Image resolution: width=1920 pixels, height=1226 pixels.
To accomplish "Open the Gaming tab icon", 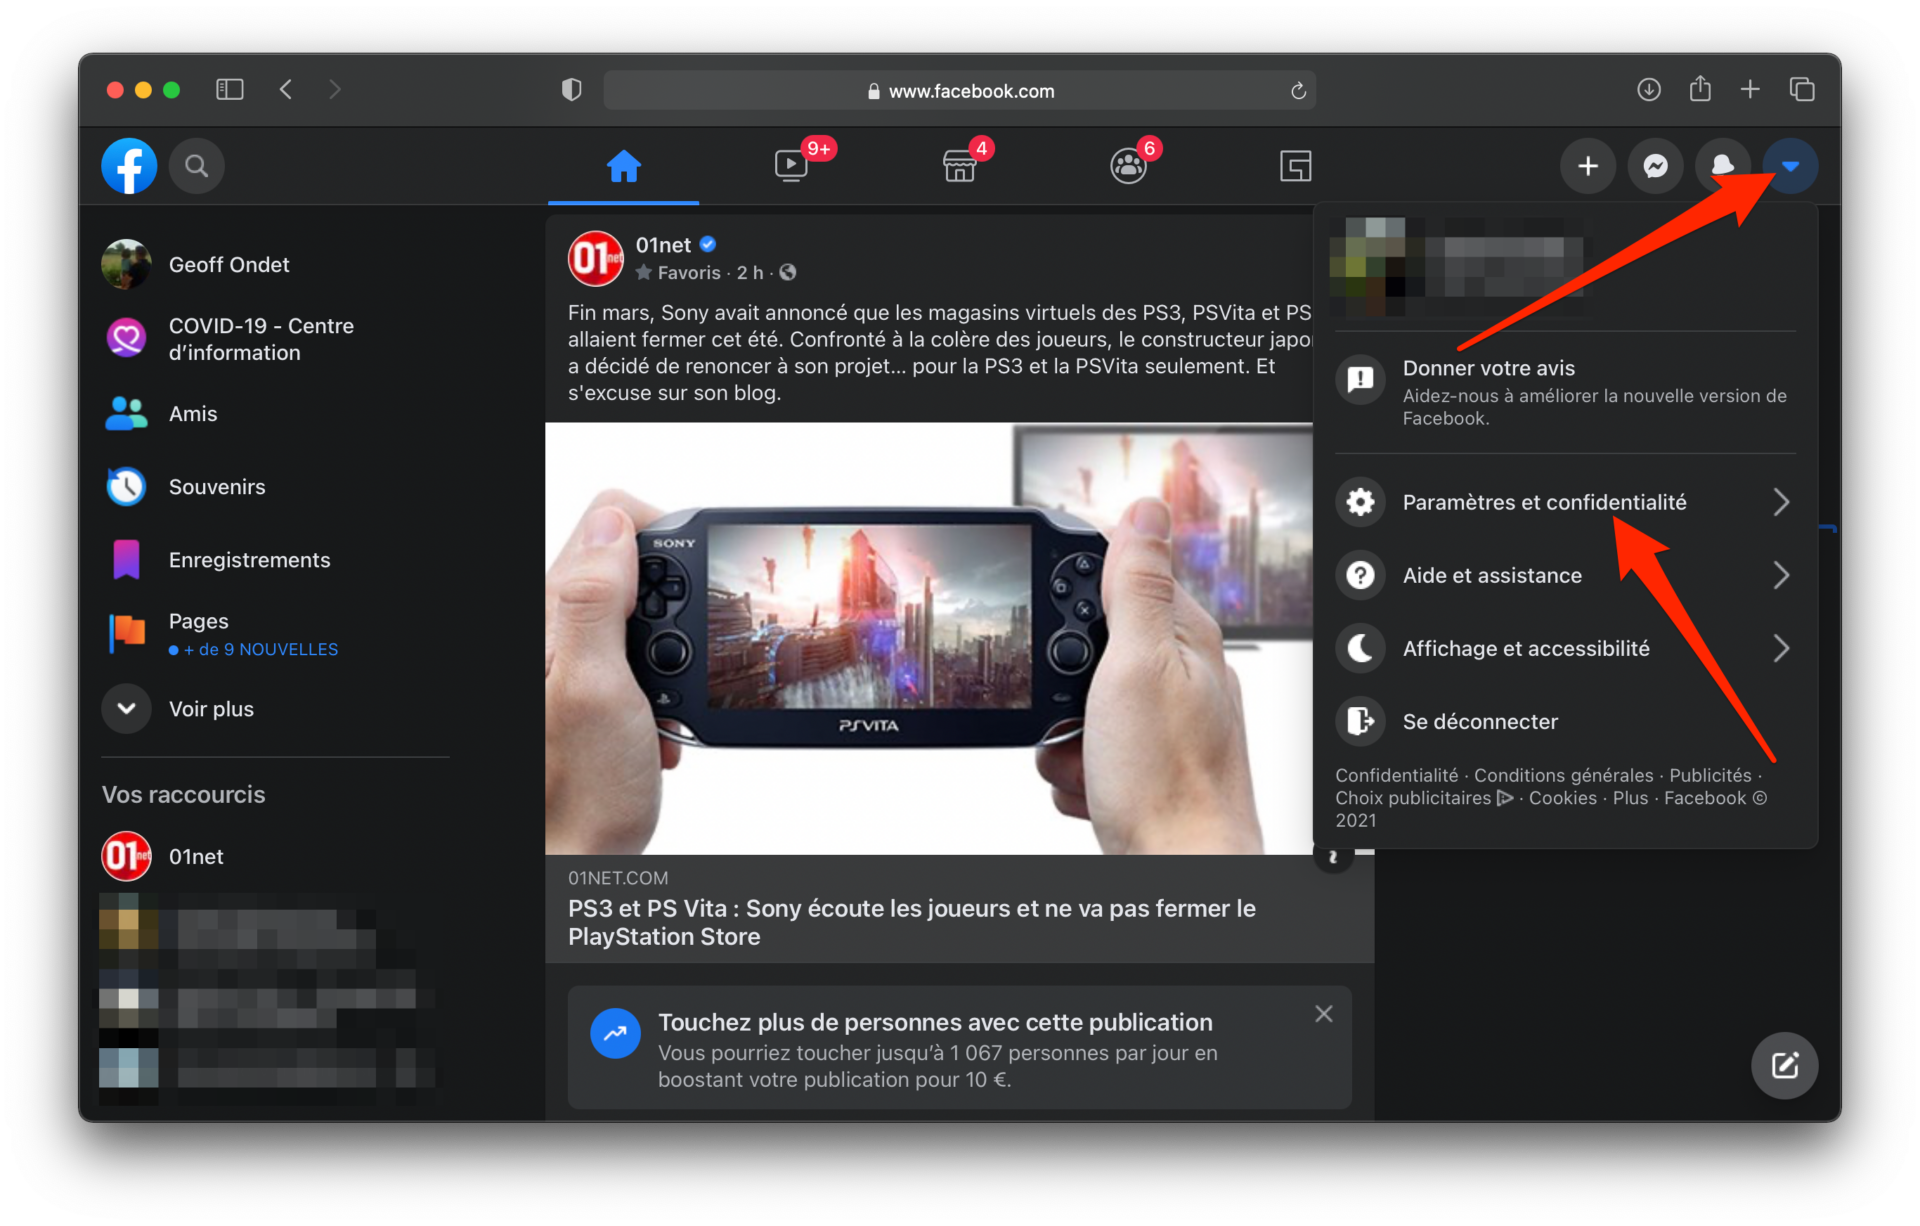I will tap(1296, 165).
